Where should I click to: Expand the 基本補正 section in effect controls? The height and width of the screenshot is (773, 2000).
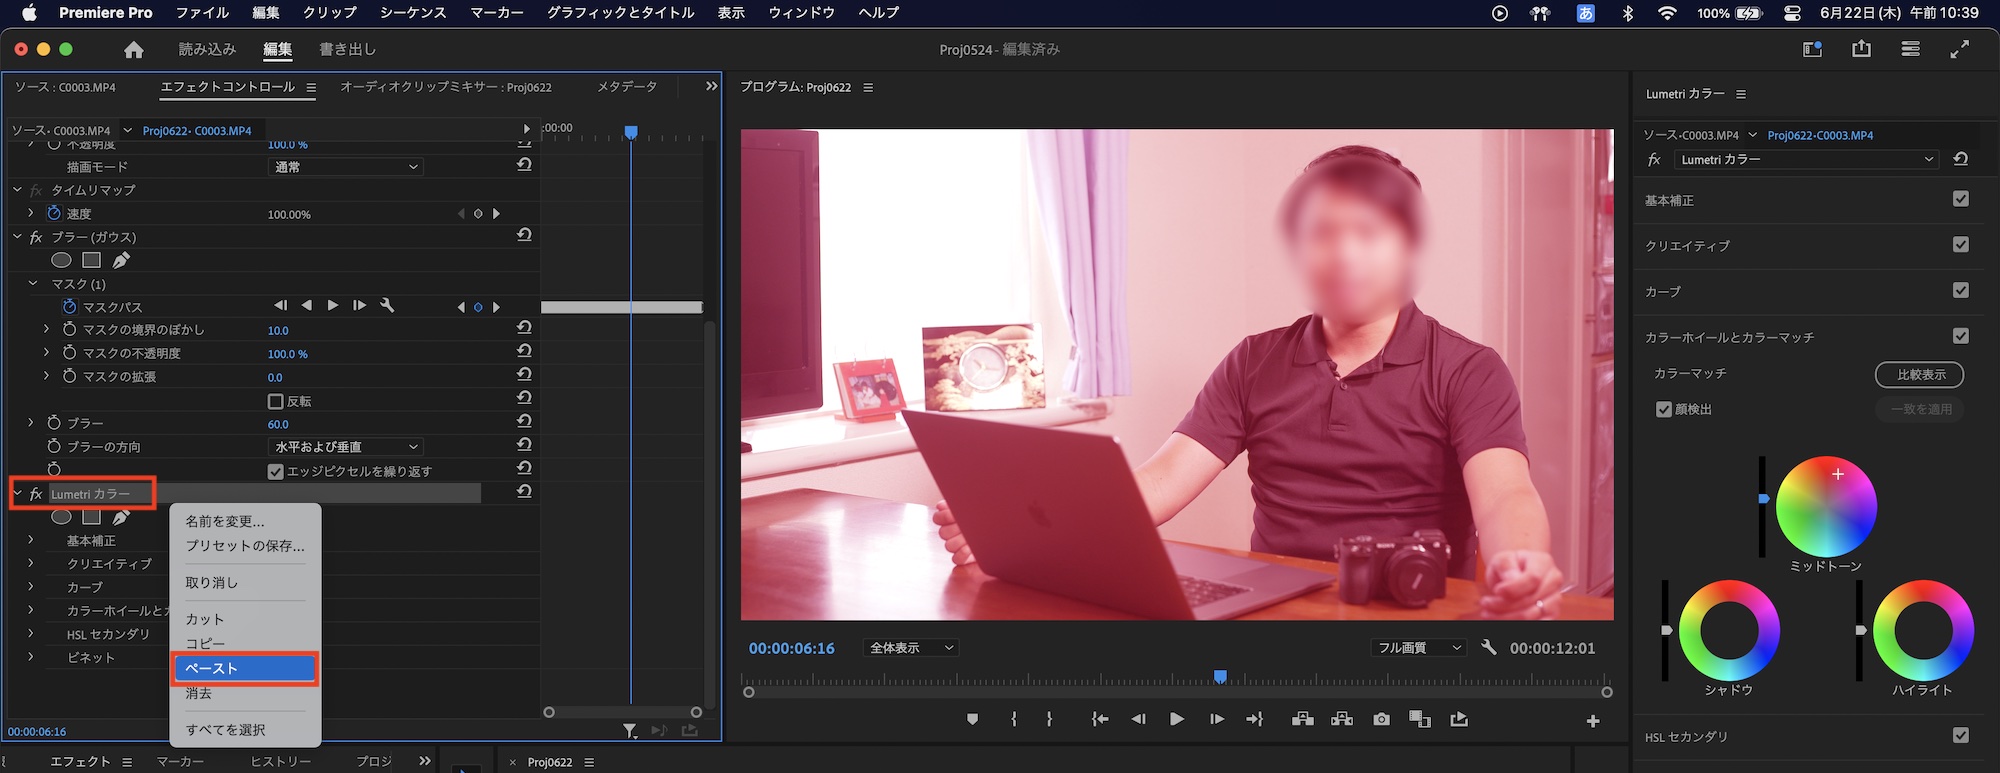coord(31,540)
